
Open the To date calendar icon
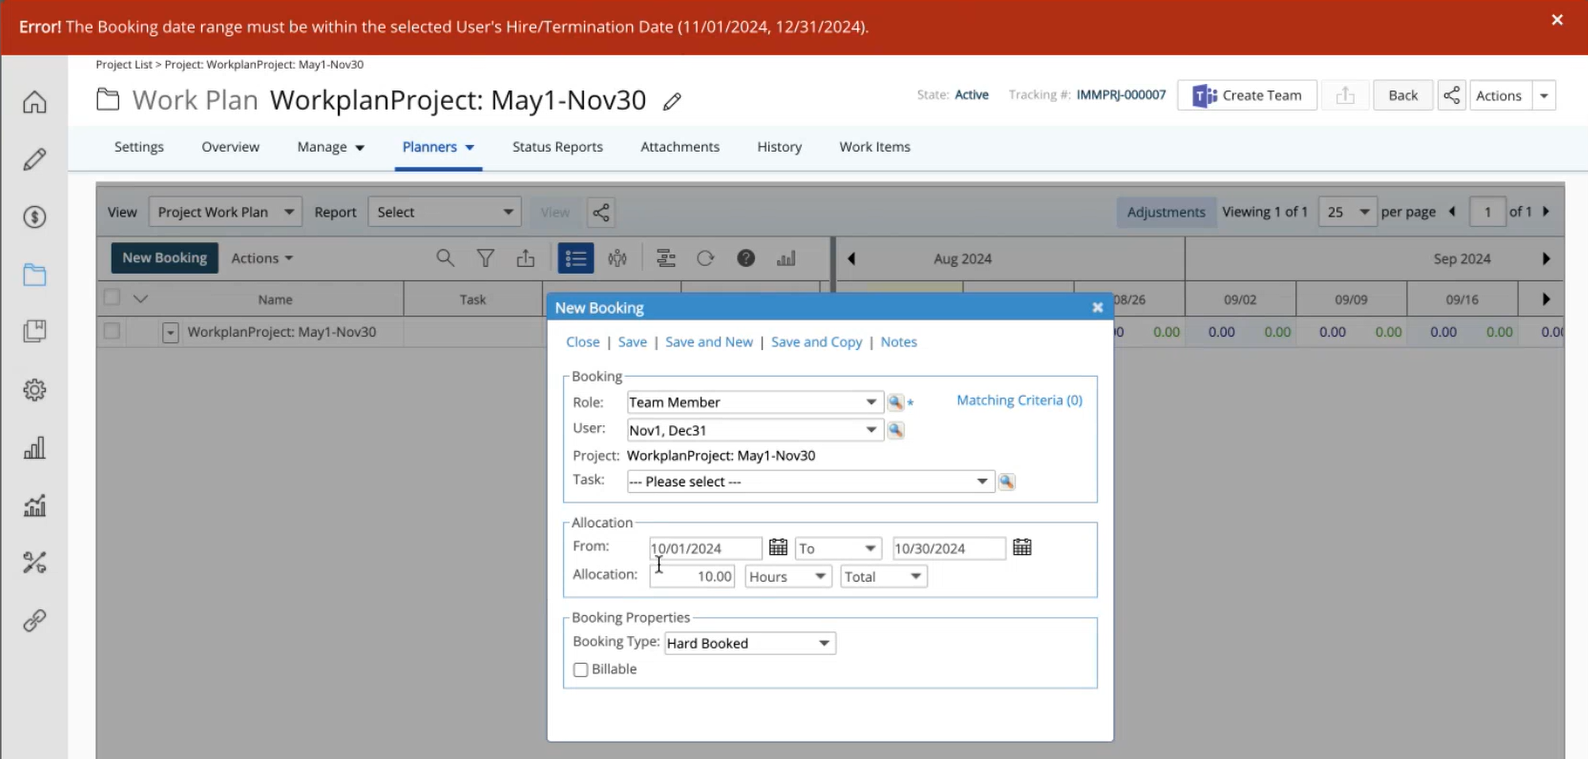[1022, 547]
